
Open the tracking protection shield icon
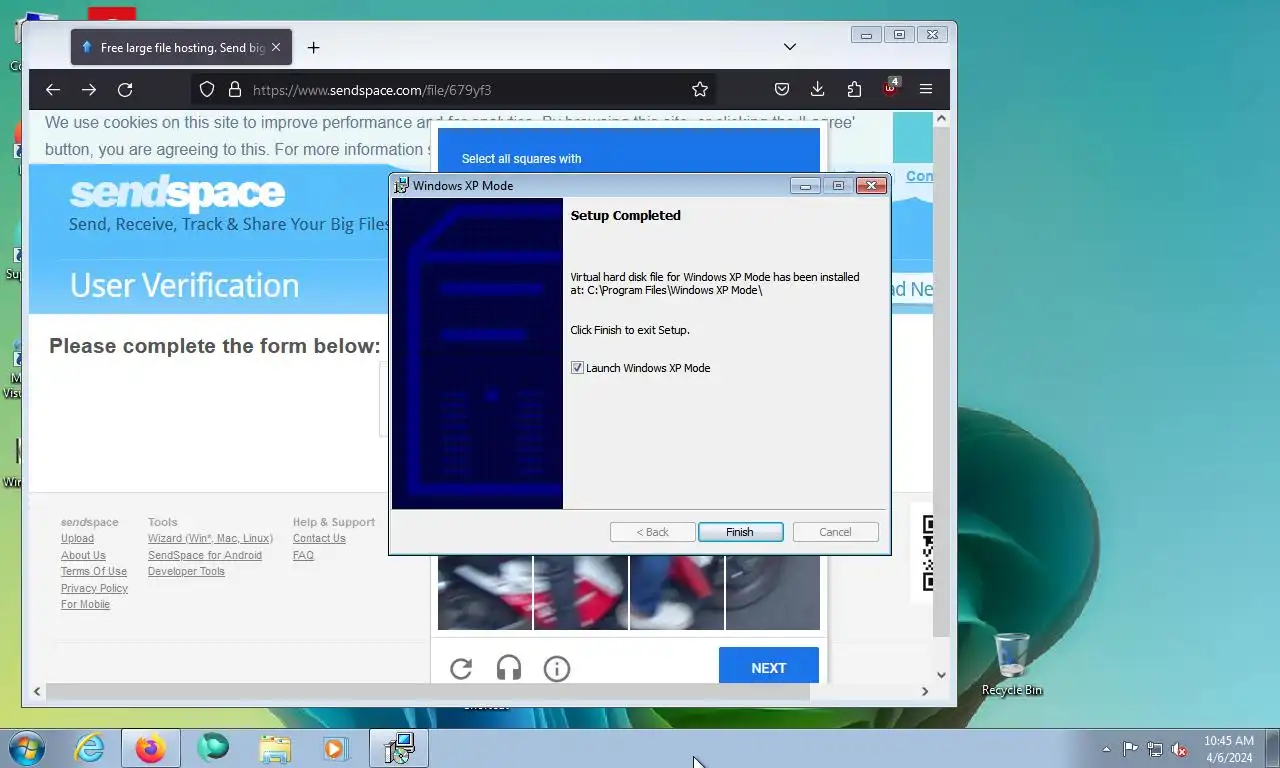(x=207, y=90)
